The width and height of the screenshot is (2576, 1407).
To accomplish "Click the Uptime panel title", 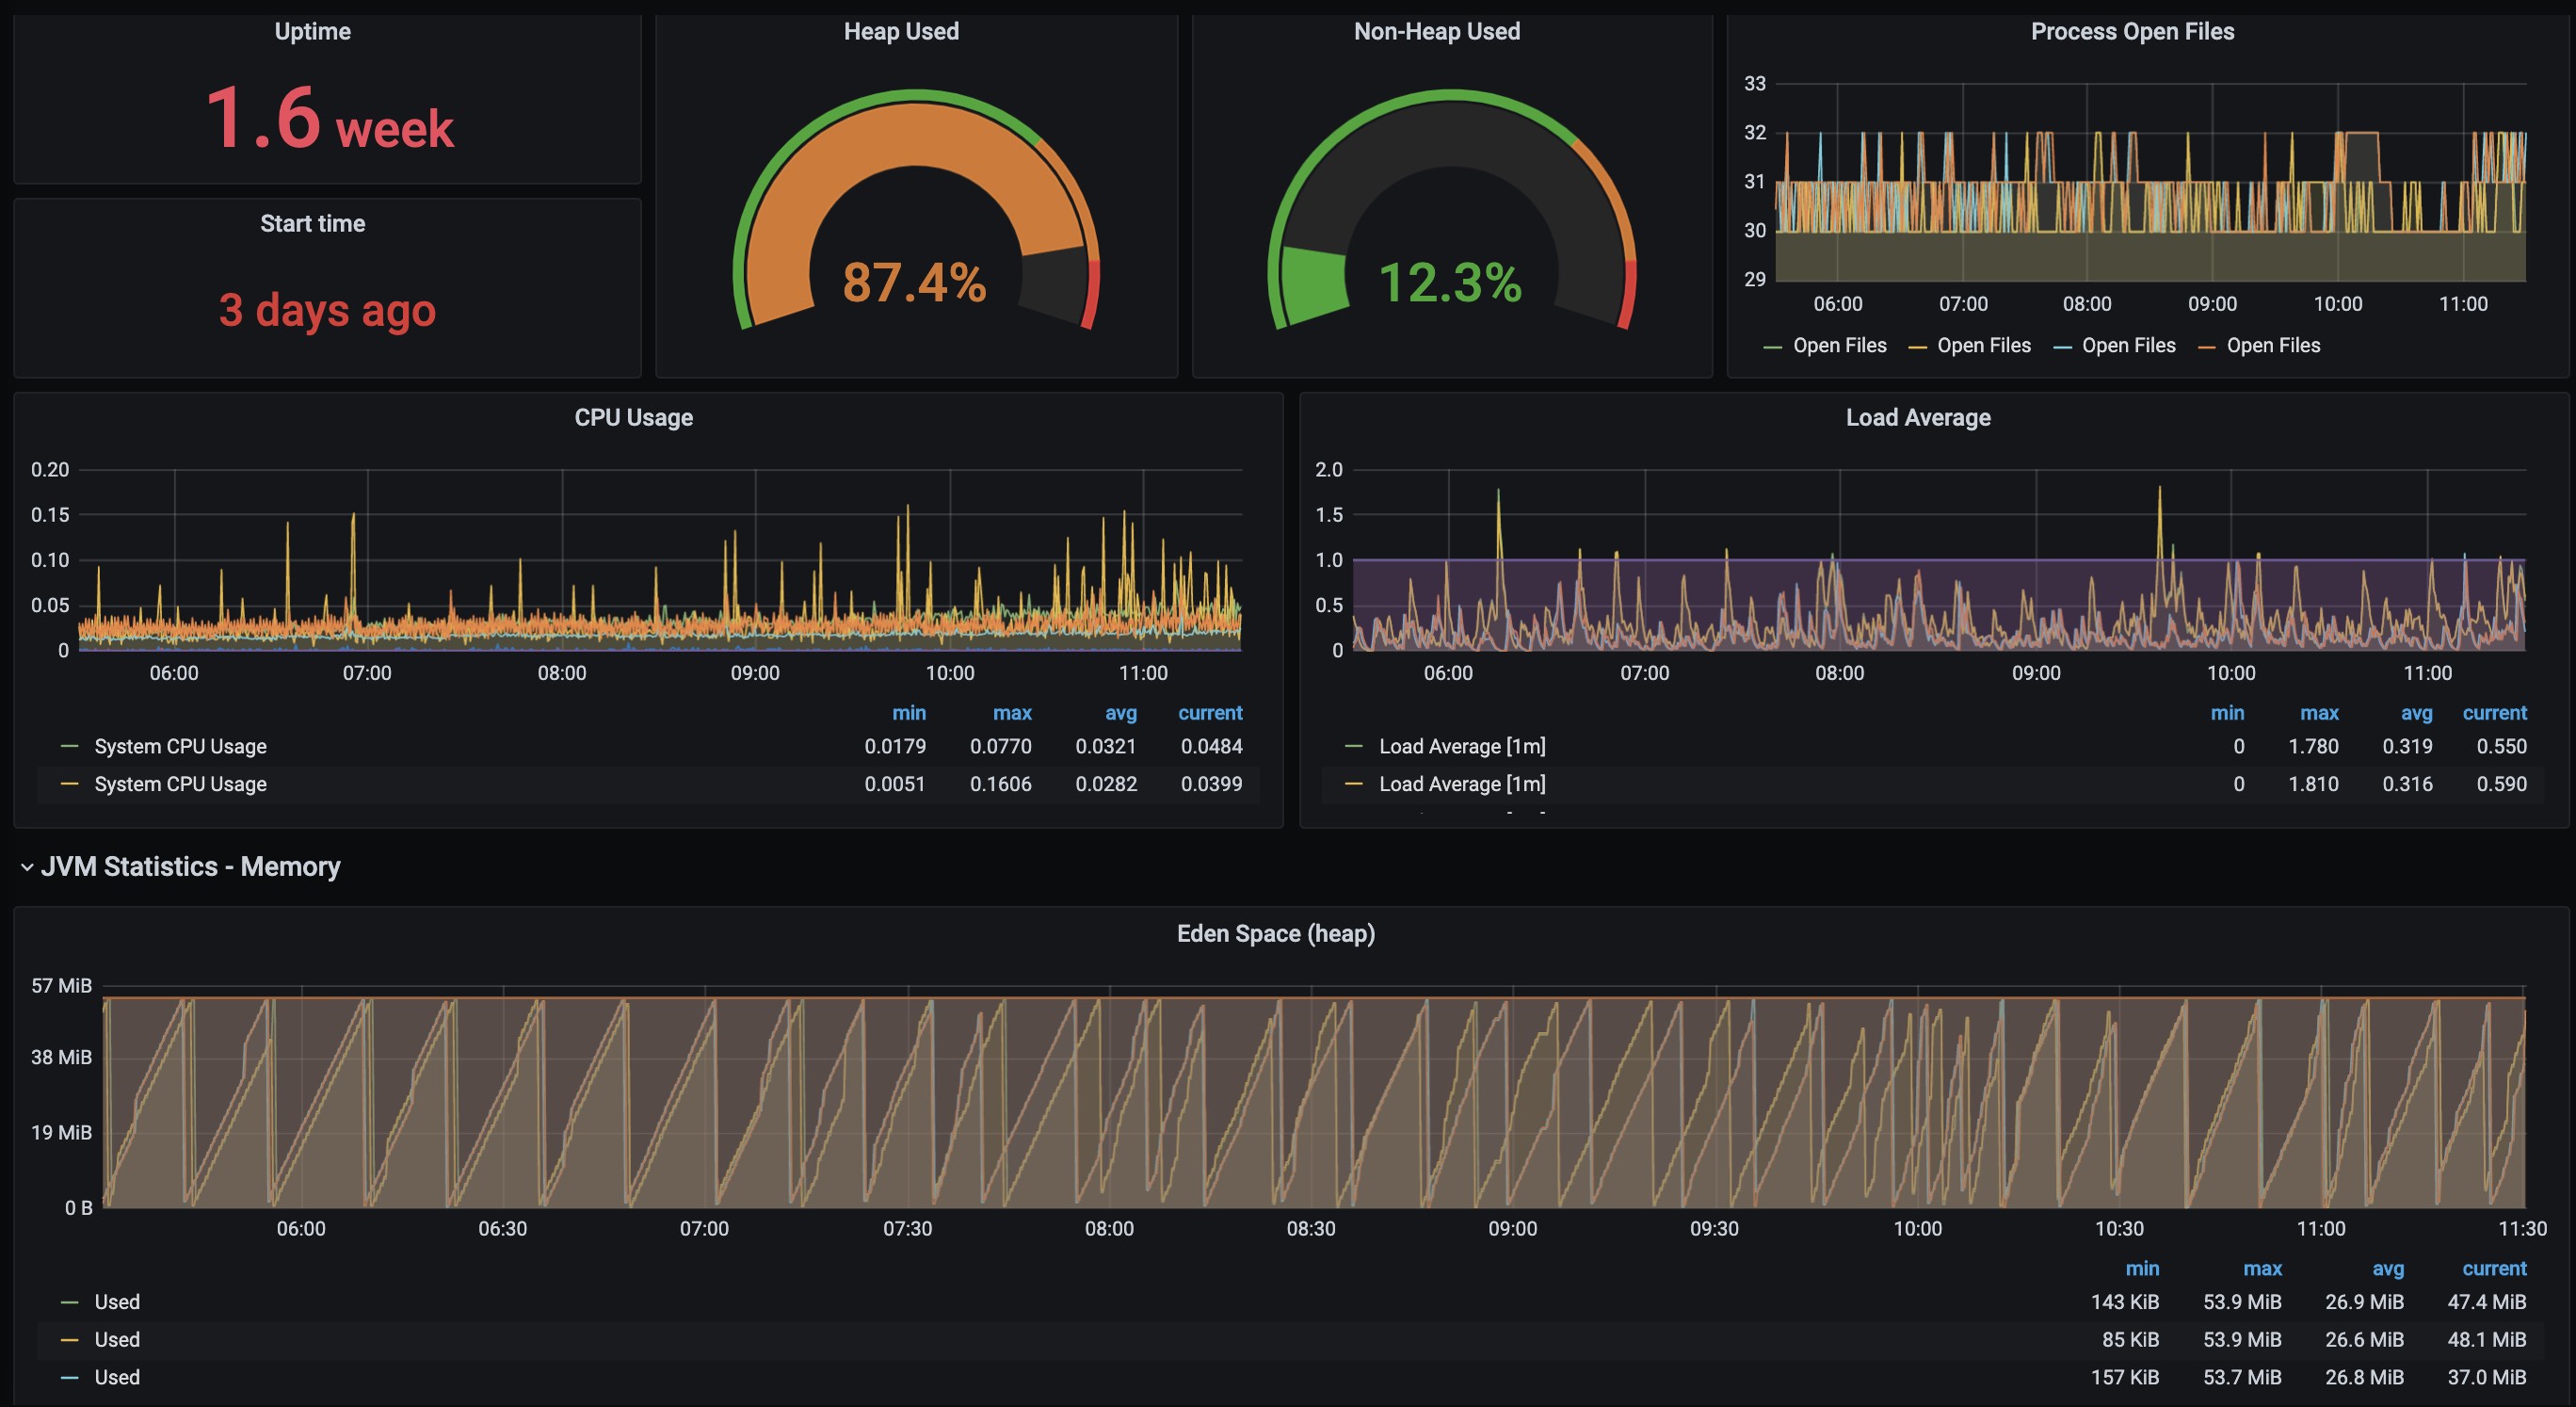I will click(312, 32).
